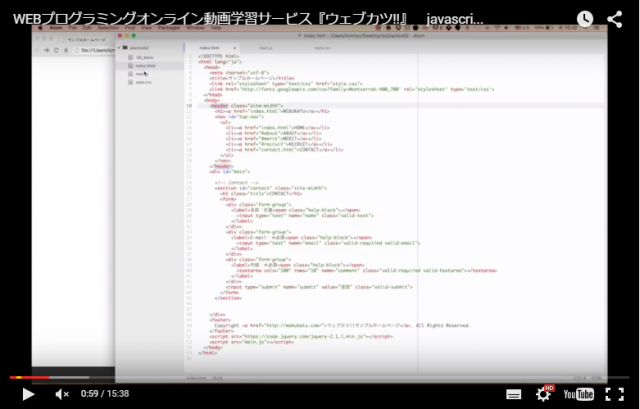The width and height of the screenshot is (640, 409).
Task: Close the index.html tab with its x
Action: (235, 48)
